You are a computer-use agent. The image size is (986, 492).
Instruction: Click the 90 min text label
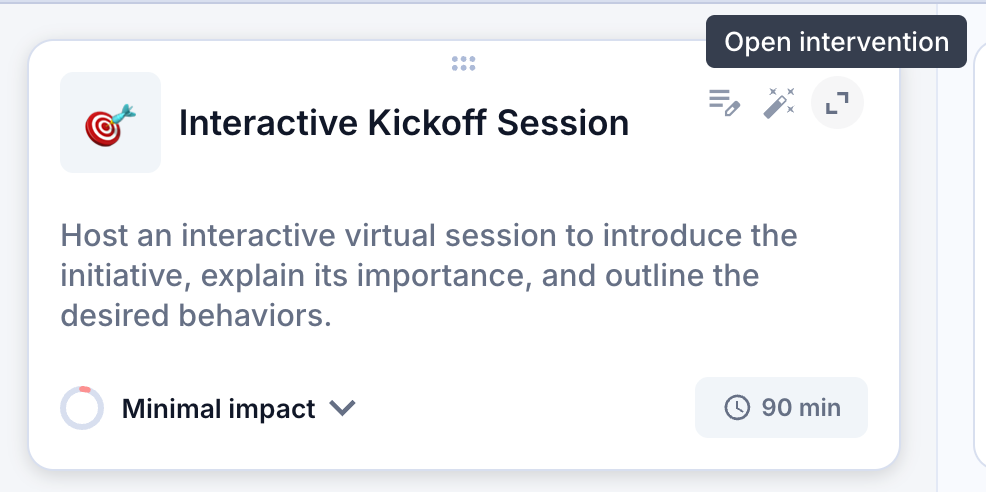click(x=801, y=408)
